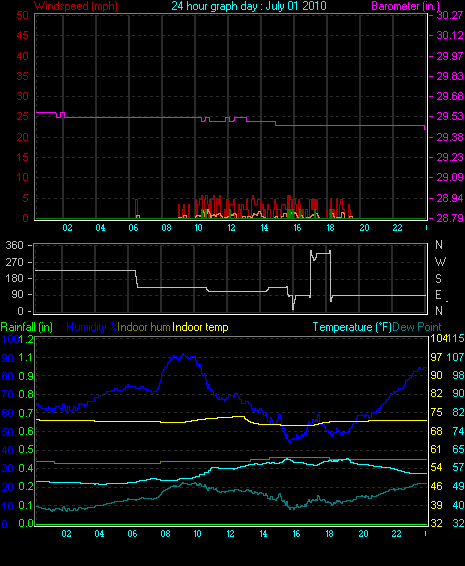Select the red '15' windspeed axis value

click(22, 157)
